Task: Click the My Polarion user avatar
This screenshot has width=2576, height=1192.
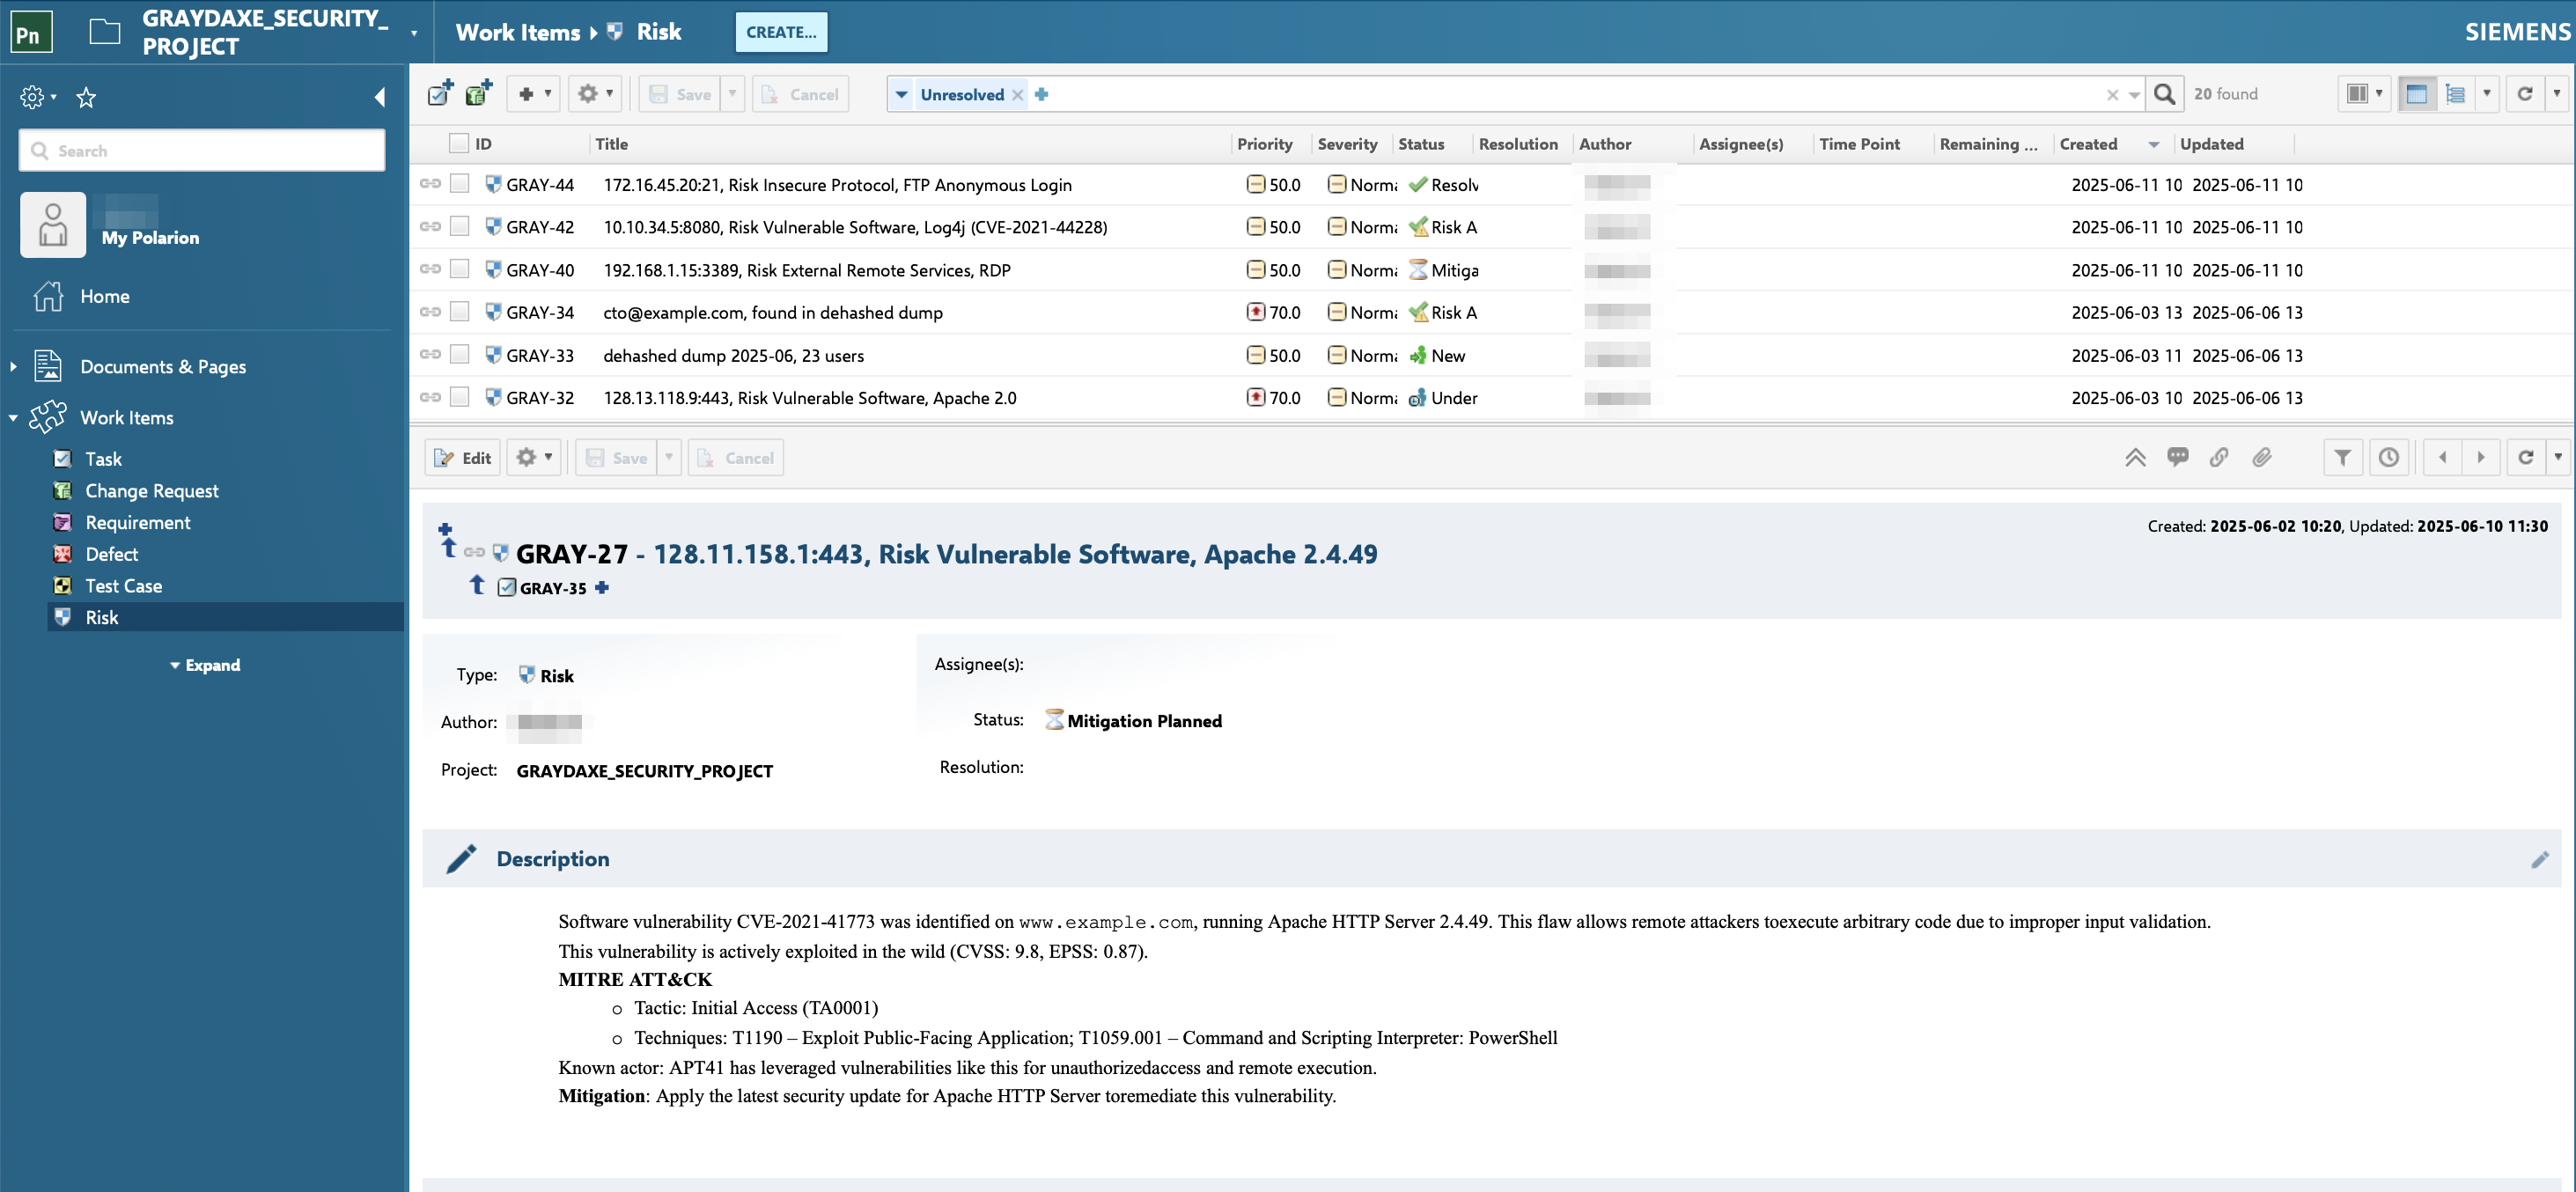Action: click(x=53, y=225)
